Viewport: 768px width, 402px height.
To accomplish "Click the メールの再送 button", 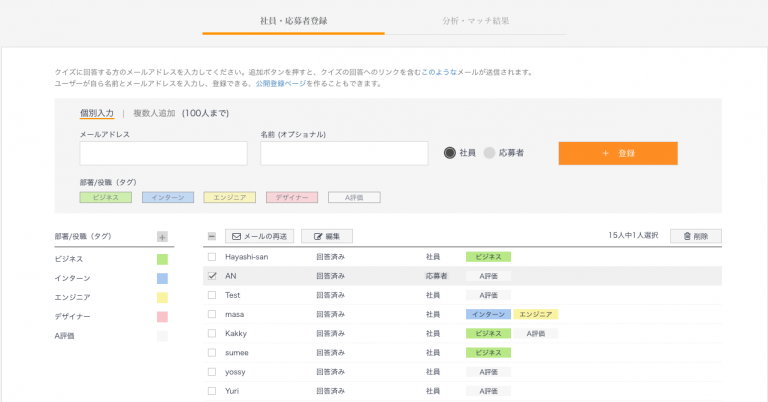I will tap(260, 236).
